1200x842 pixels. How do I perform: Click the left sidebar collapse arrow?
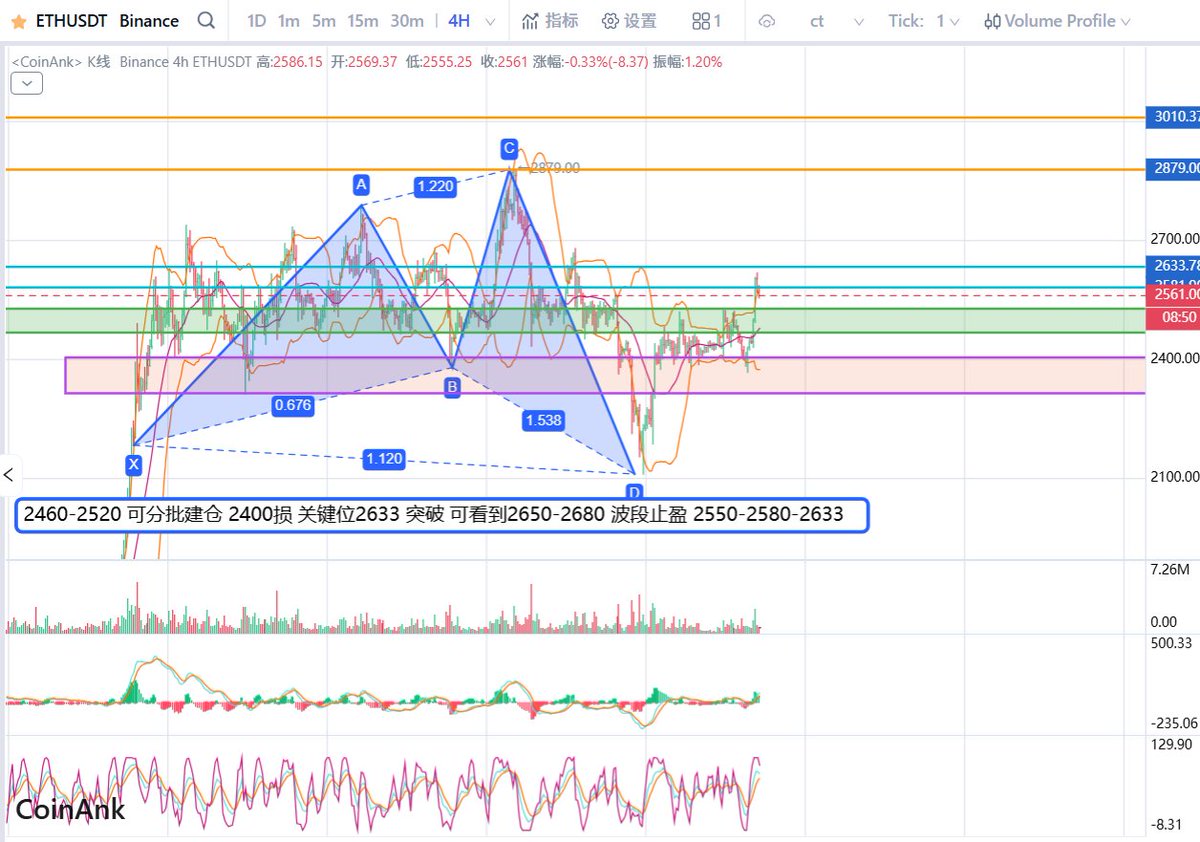(9, 474)
